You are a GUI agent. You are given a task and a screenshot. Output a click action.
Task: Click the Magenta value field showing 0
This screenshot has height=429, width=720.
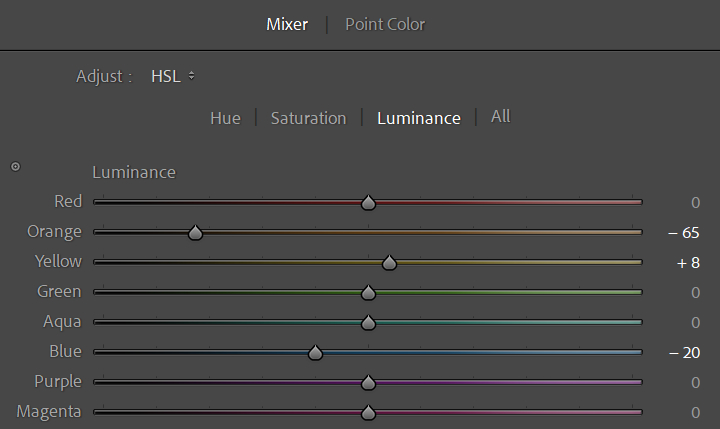tap(695, 412)
